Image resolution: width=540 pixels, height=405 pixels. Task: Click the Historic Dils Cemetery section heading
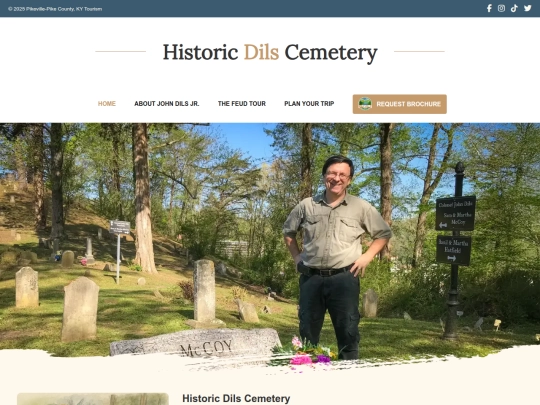click(x=236, y=398)
